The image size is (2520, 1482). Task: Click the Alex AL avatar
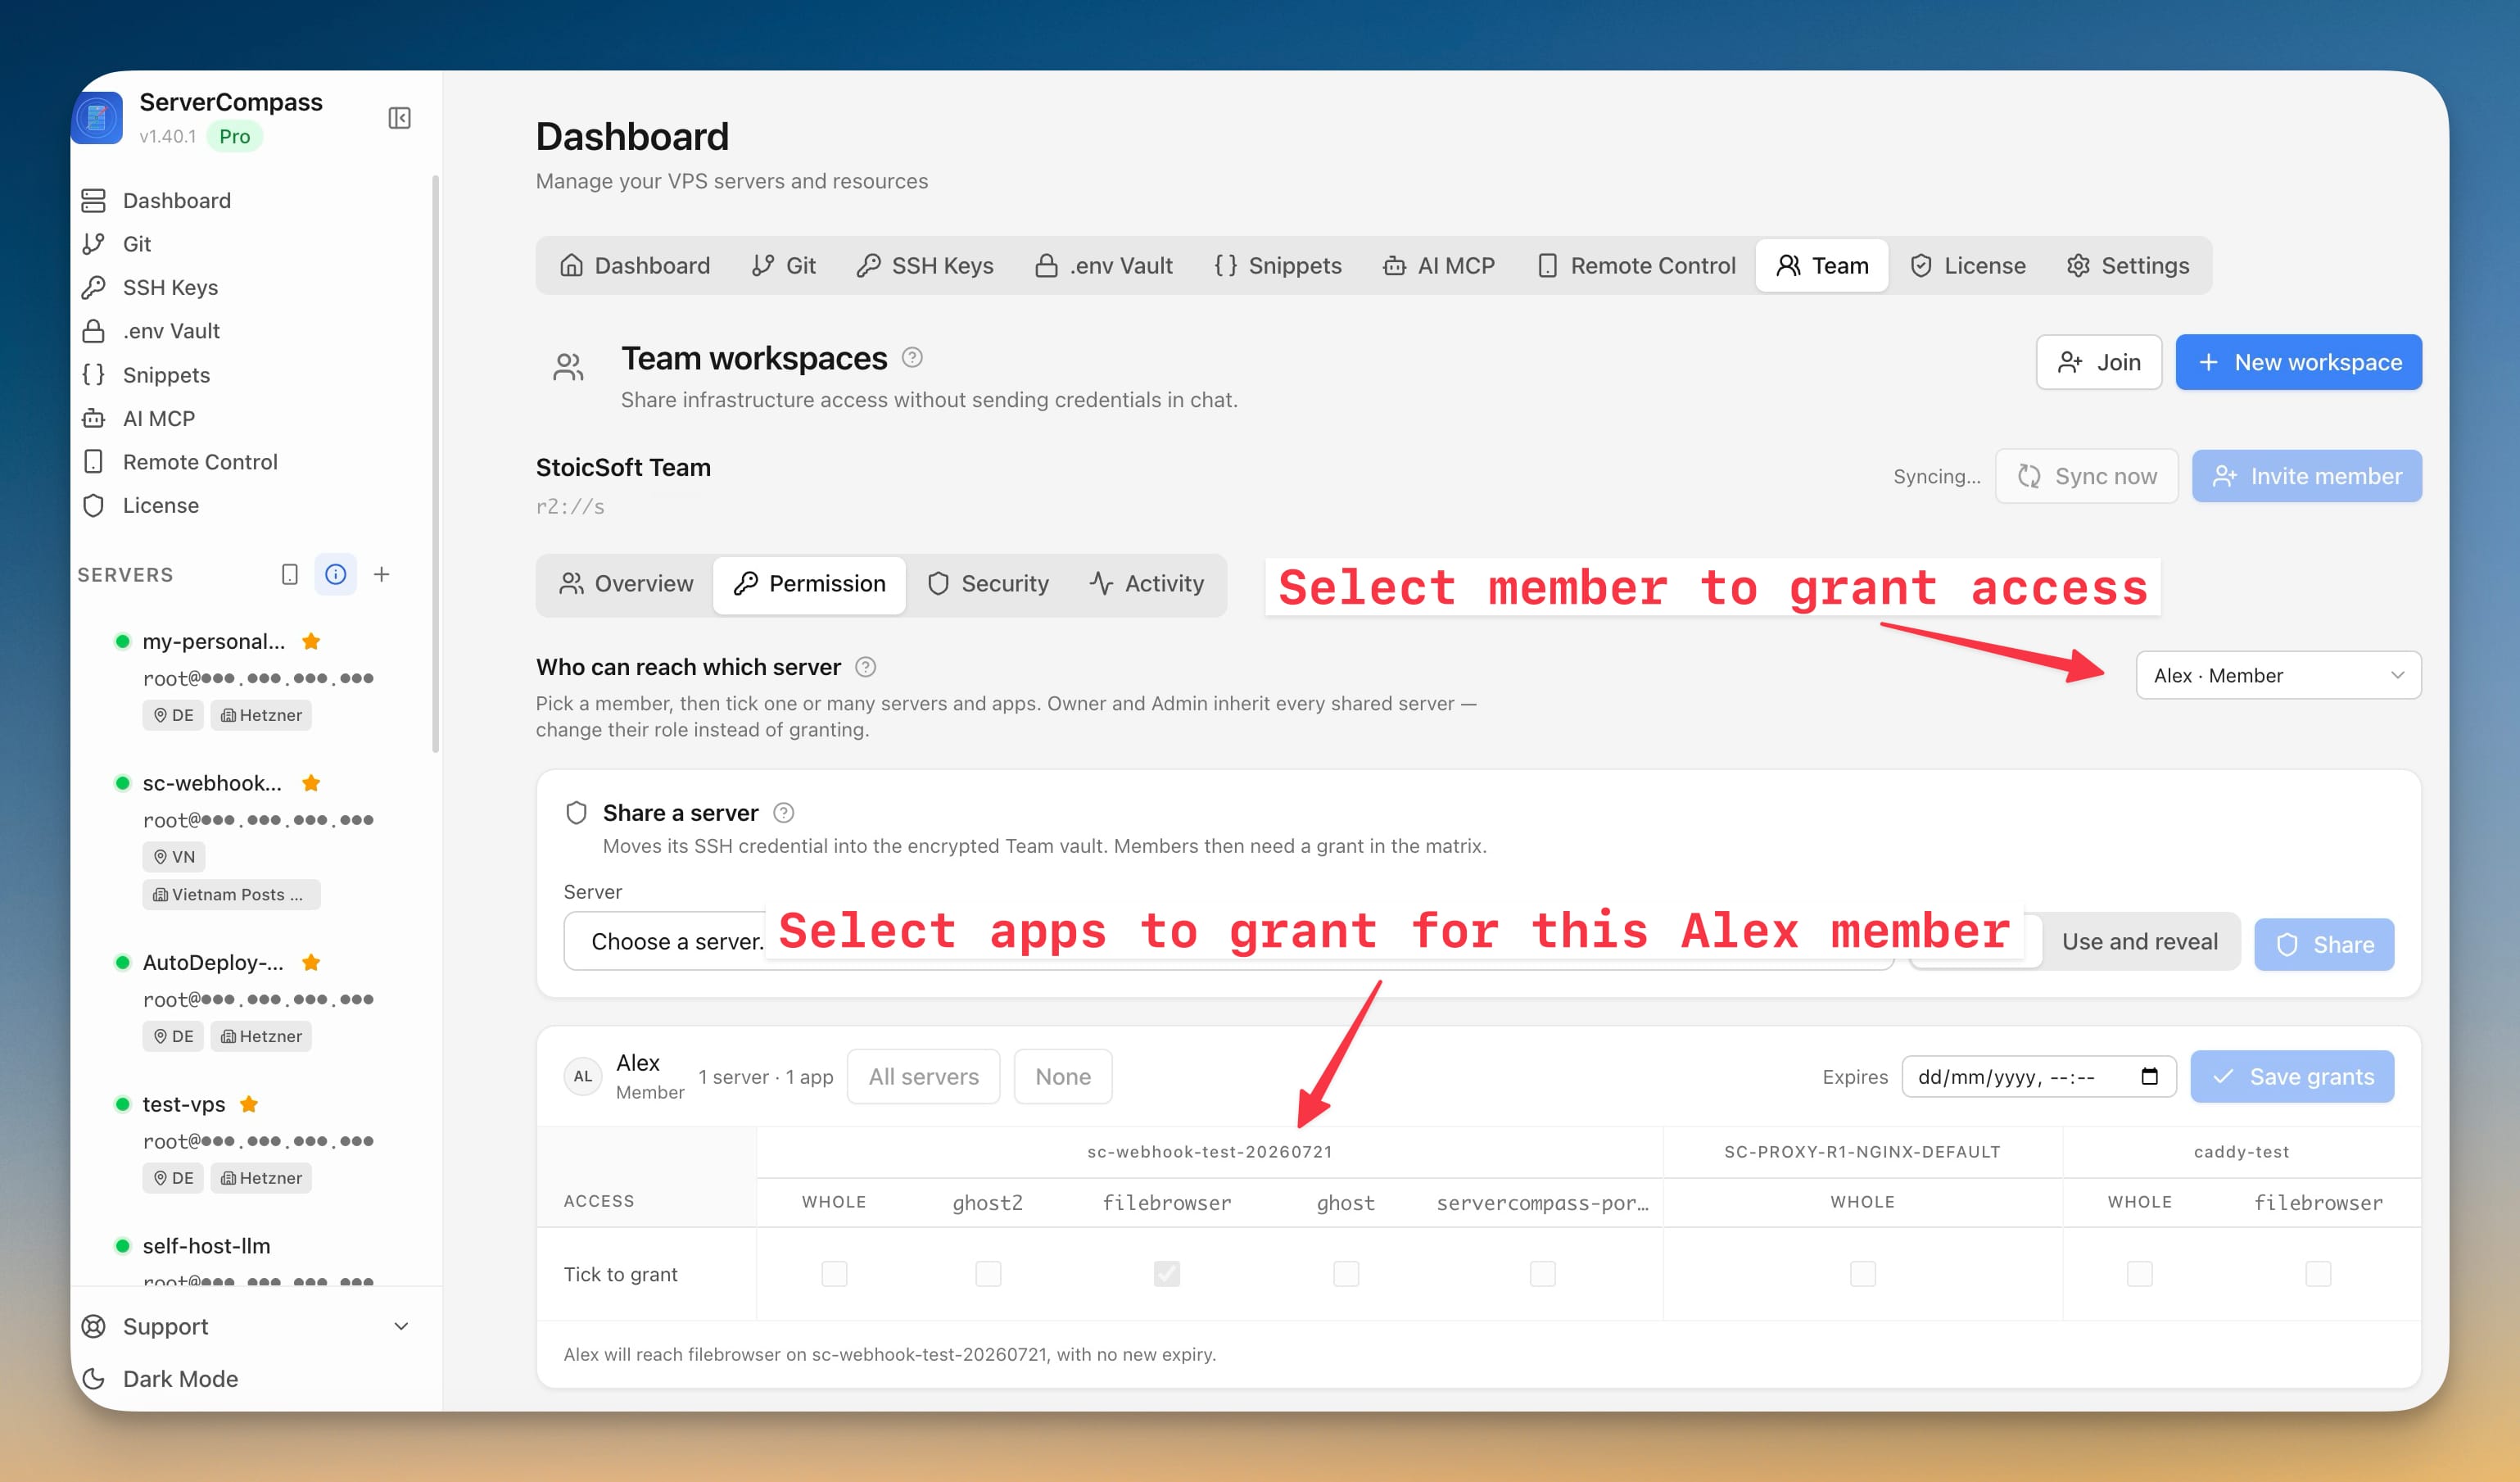(583, 1076)
